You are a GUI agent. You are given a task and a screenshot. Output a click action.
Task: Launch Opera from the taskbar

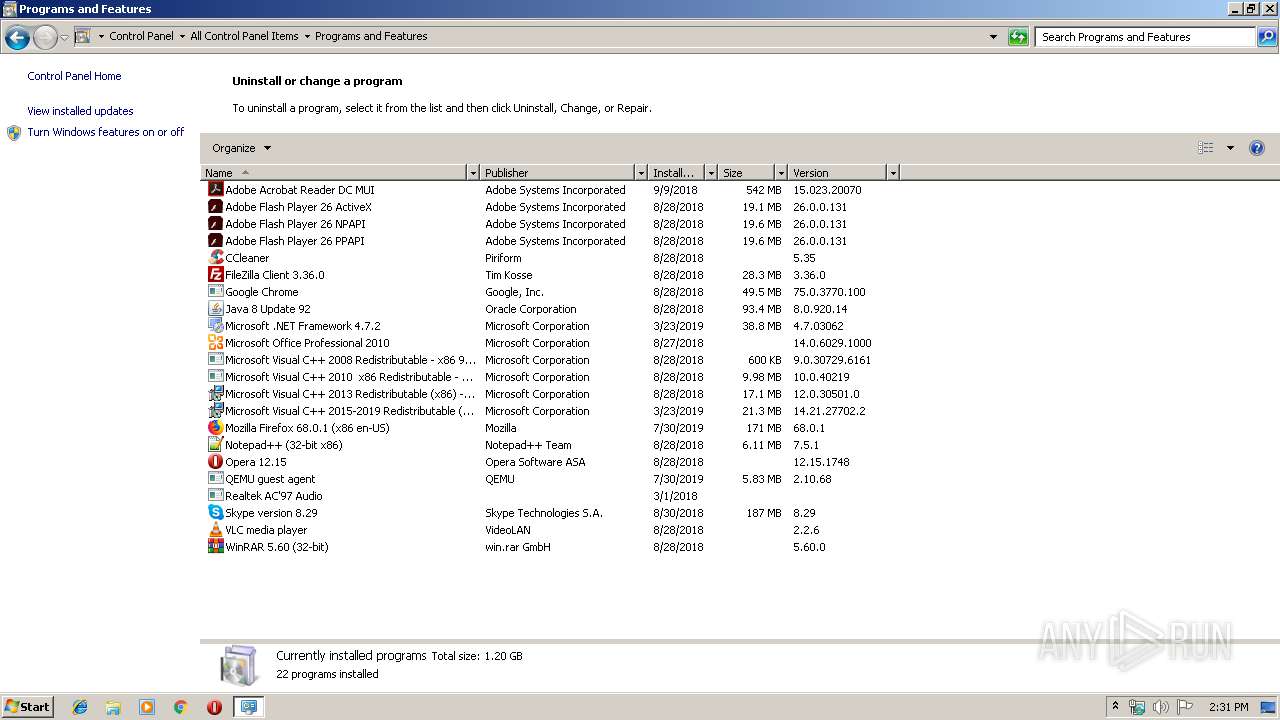(x=214, y=707)
